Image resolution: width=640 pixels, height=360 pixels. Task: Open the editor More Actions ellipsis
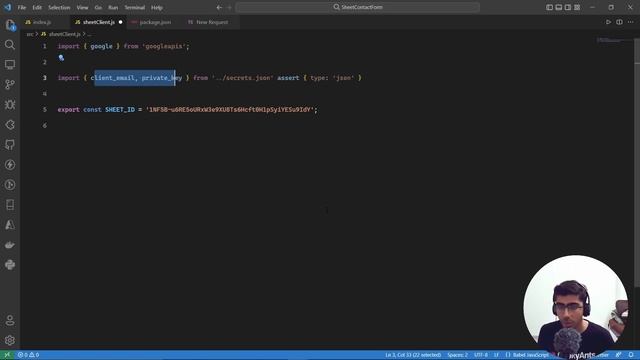click(x=630, y=22)
